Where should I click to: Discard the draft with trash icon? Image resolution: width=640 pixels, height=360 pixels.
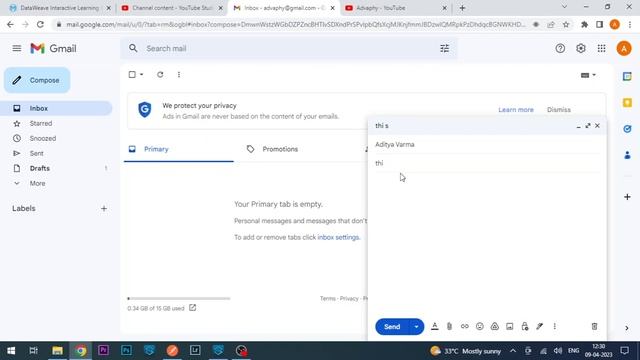pyautogui.click(x=594, y=326)
